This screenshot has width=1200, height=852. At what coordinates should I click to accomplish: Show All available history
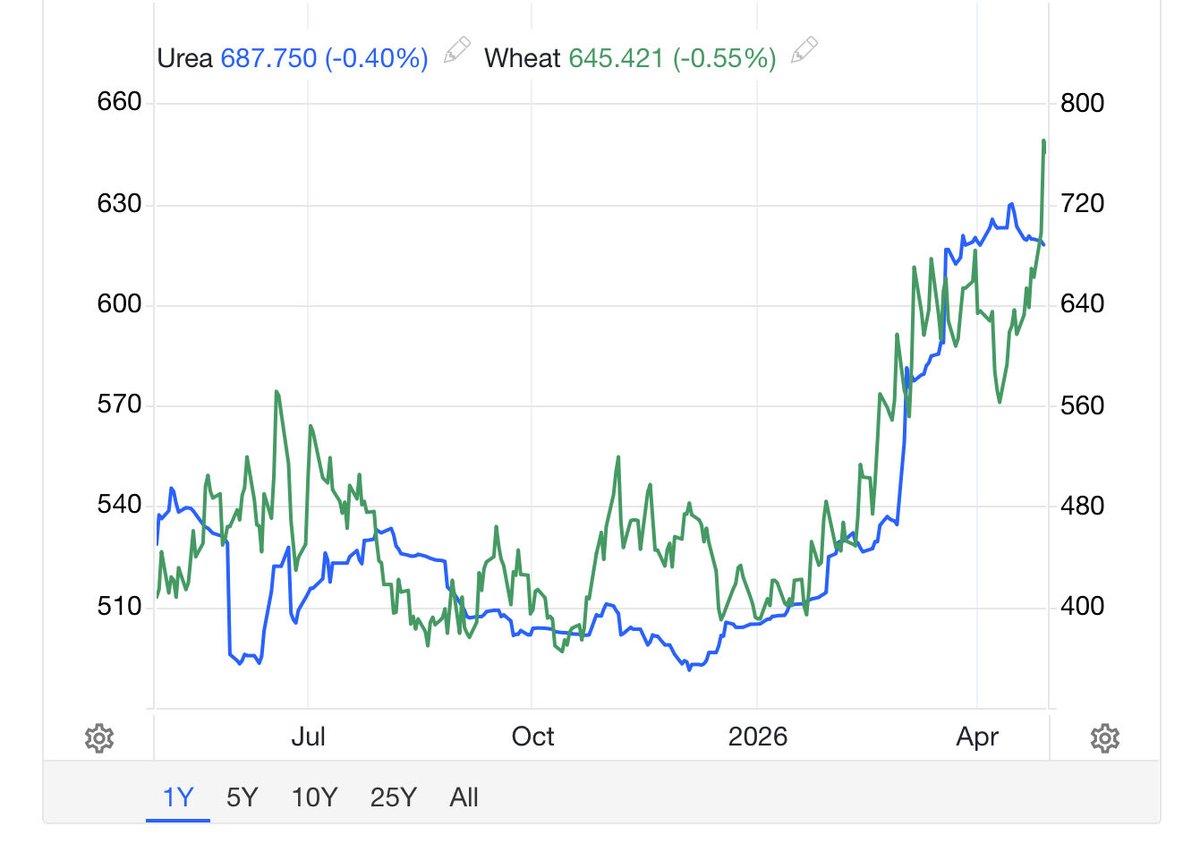[463, 797]
